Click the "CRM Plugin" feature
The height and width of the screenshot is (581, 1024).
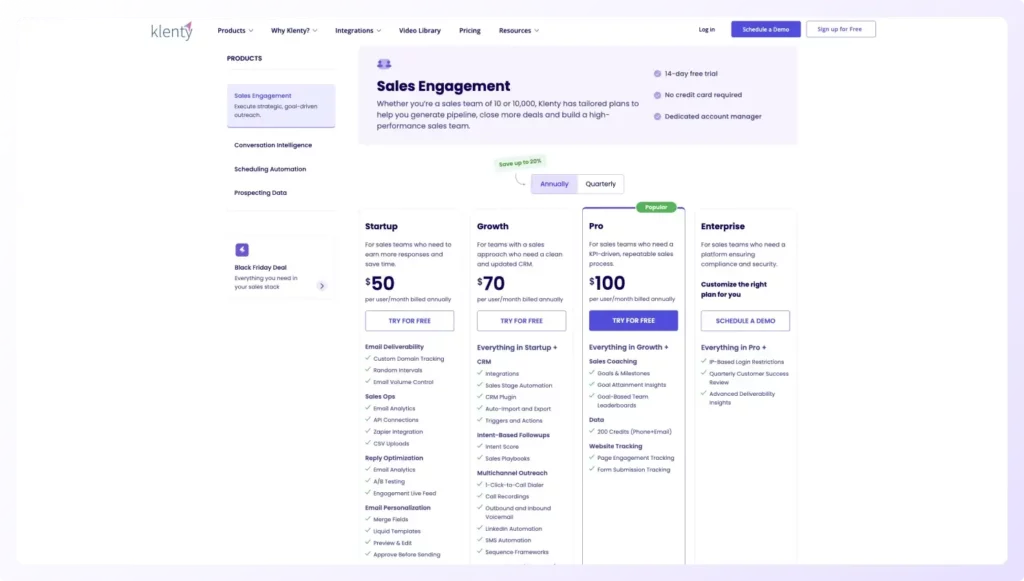pos(500,397)
